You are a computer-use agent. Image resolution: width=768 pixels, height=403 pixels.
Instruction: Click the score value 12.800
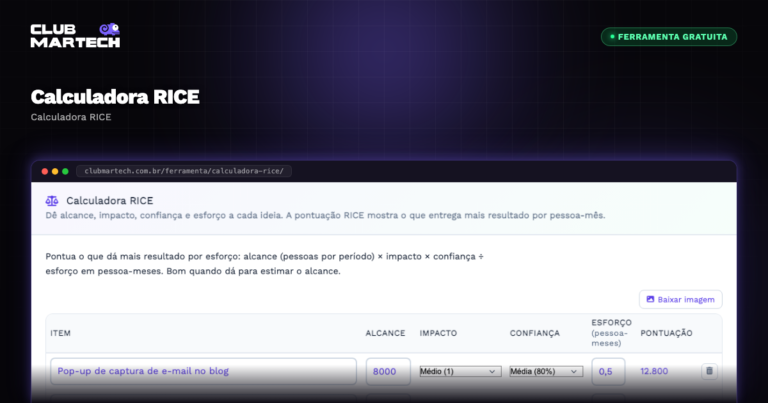654,371
